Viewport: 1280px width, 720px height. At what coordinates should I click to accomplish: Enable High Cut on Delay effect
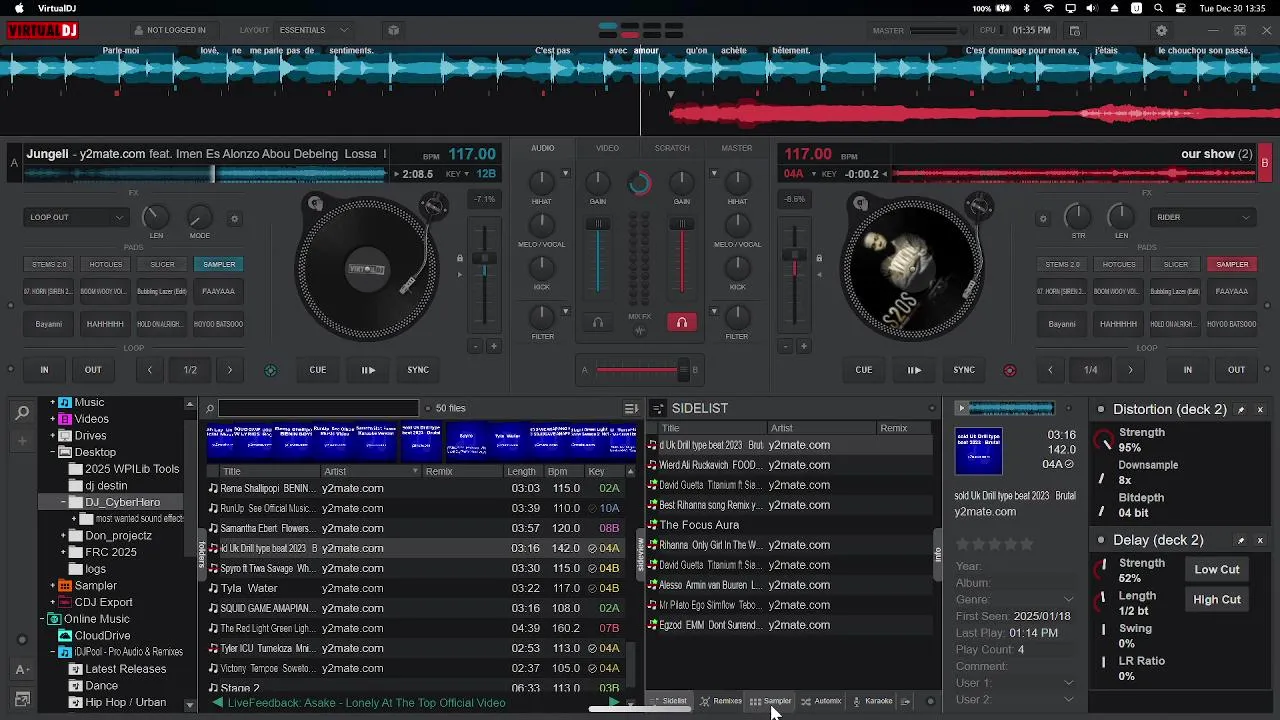click(1217, 599)
